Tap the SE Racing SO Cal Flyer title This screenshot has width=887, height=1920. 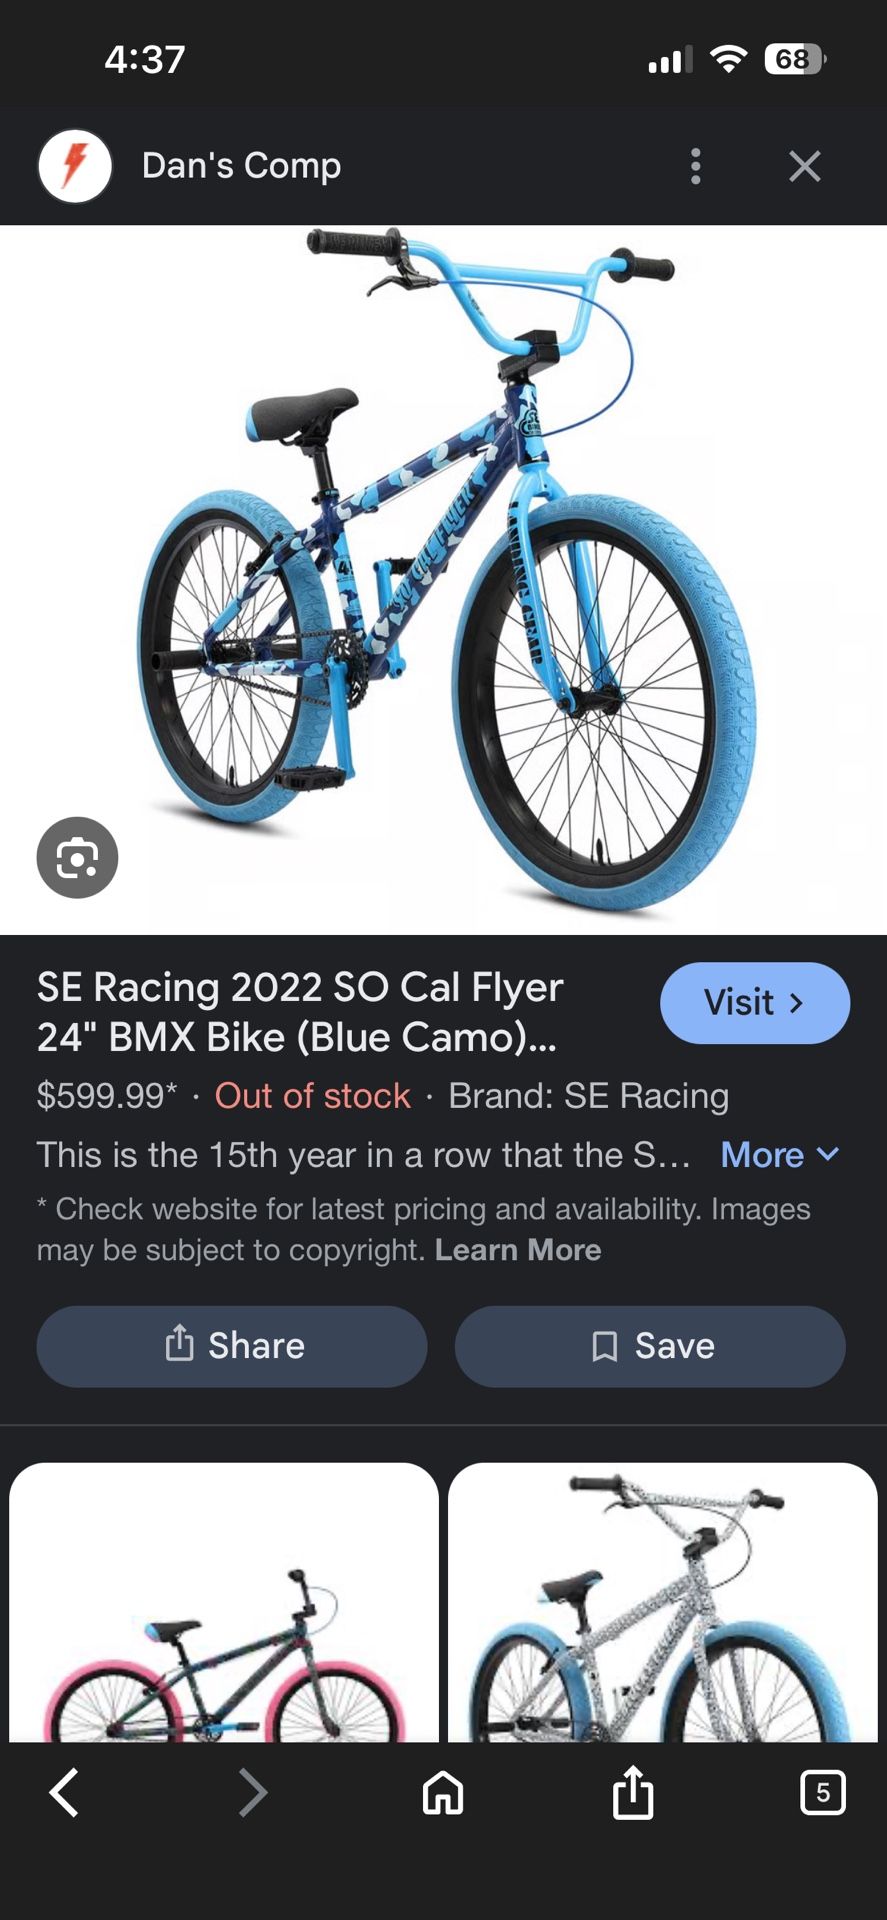pos(300,1012)
